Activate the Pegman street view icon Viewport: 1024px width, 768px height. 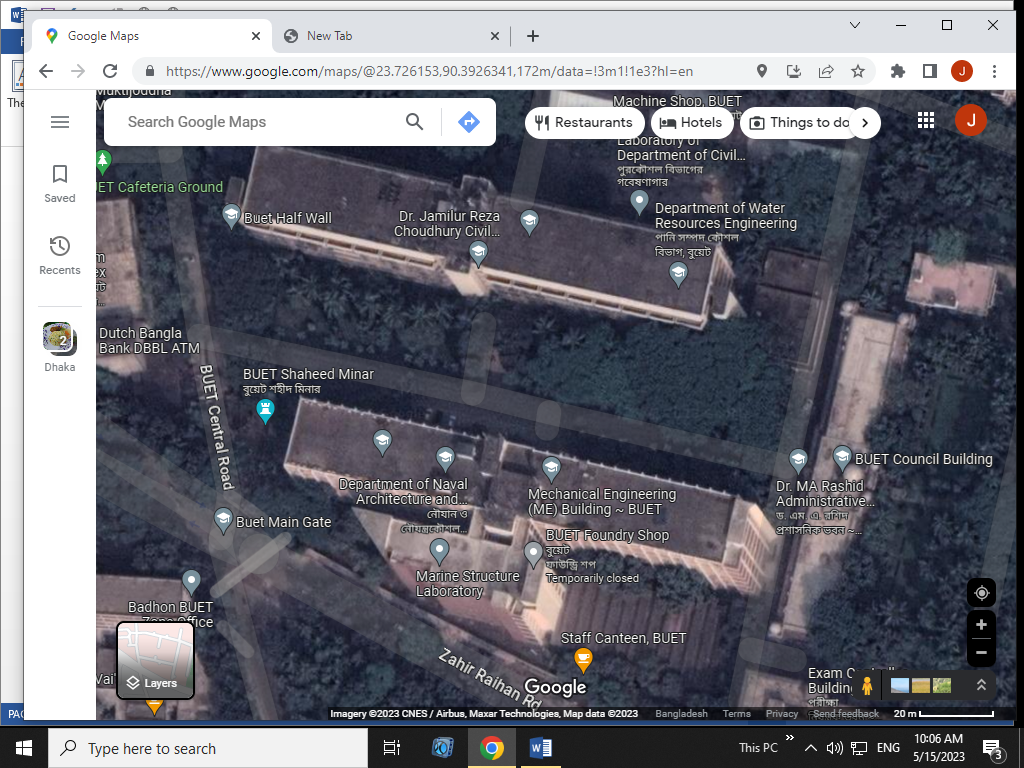point(866,686)
